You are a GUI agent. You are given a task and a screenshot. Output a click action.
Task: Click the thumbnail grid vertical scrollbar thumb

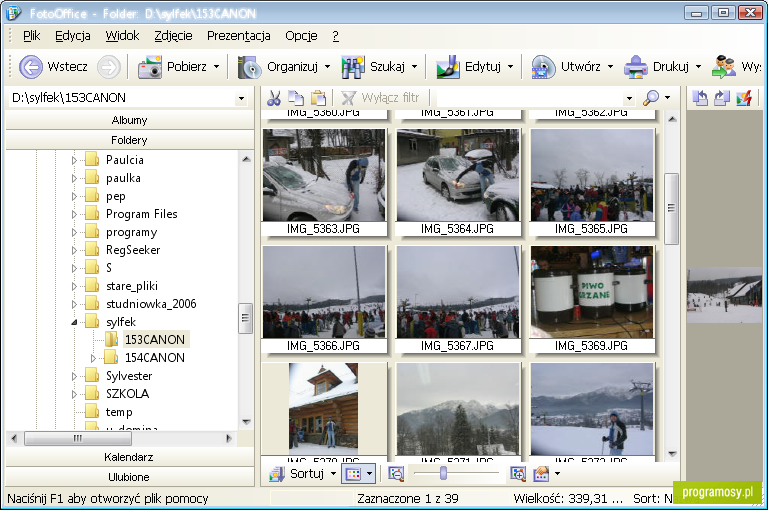(672, 208)
